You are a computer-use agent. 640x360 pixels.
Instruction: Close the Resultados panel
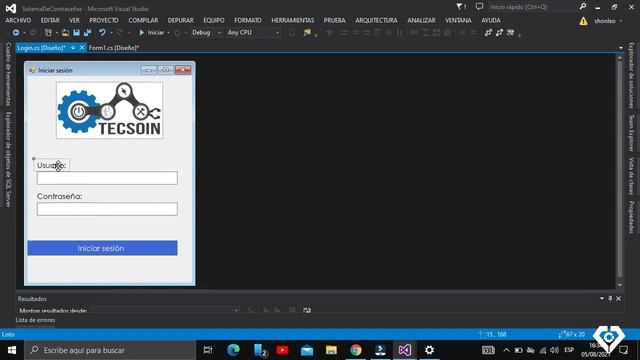(x=618, y=298)
